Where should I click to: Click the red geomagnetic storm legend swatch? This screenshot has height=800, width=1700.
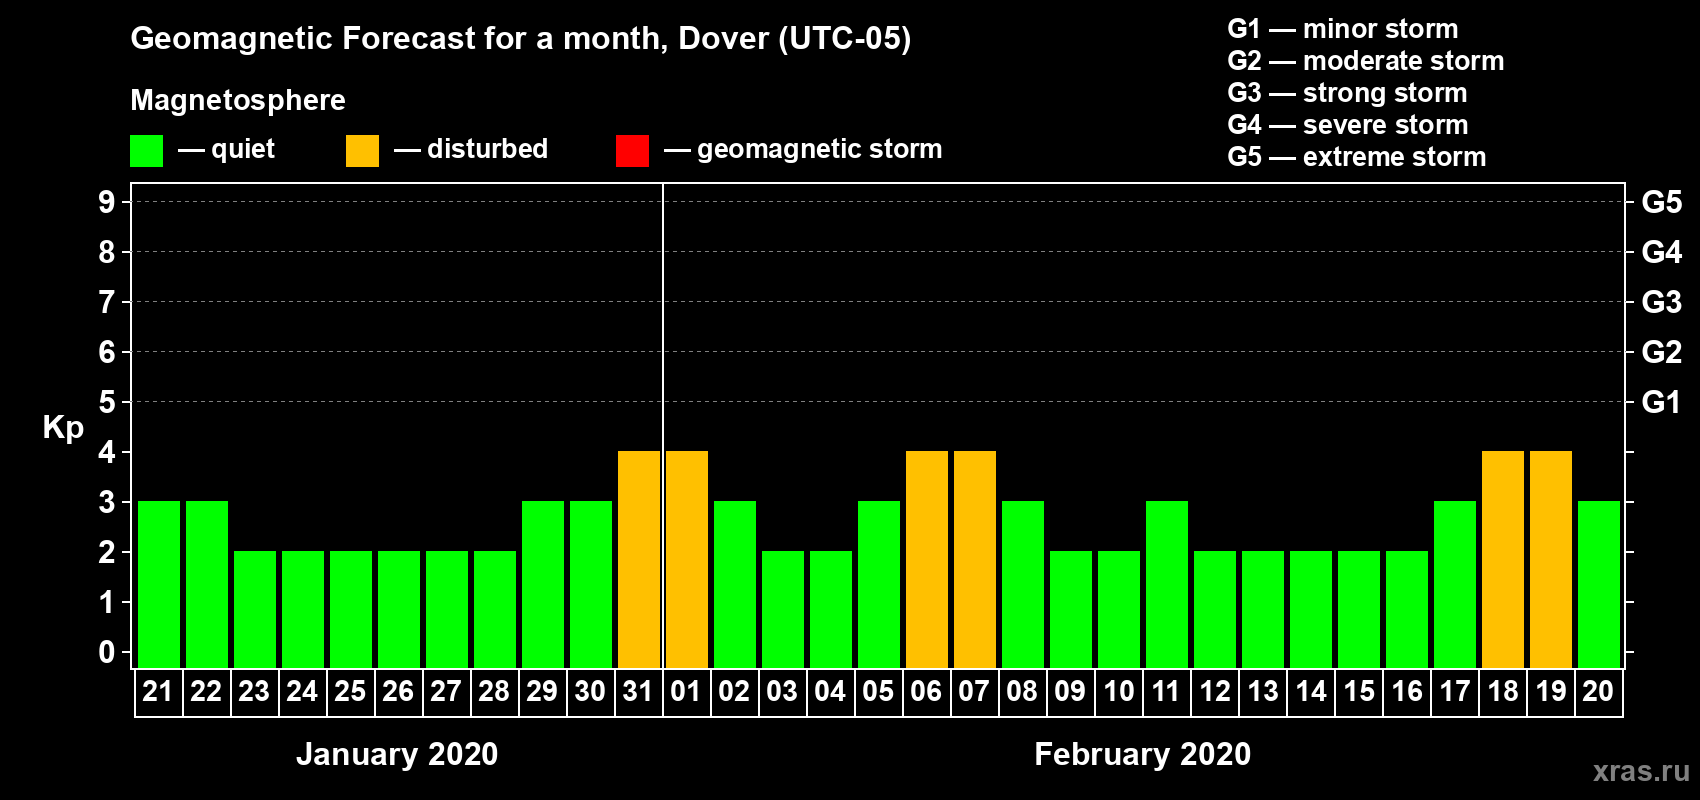(632, 151)
